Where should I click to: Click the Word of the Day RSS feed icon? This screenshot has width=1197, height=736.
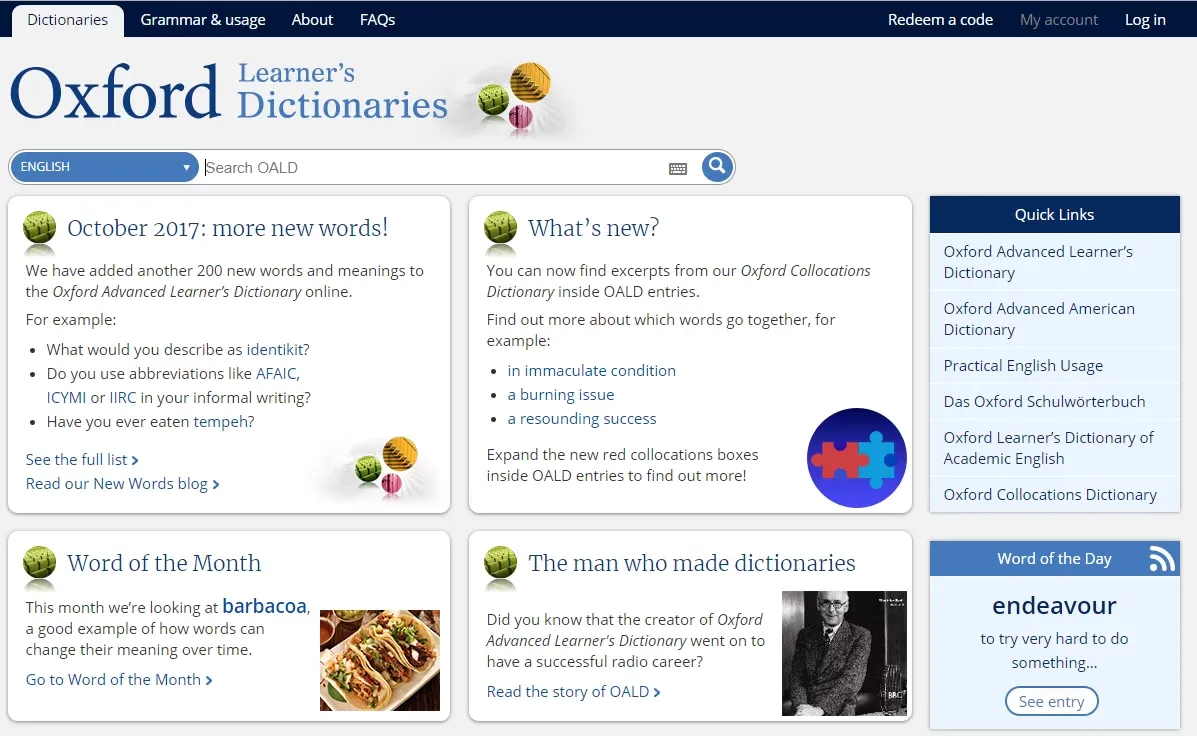click(x=1161, y=559)
